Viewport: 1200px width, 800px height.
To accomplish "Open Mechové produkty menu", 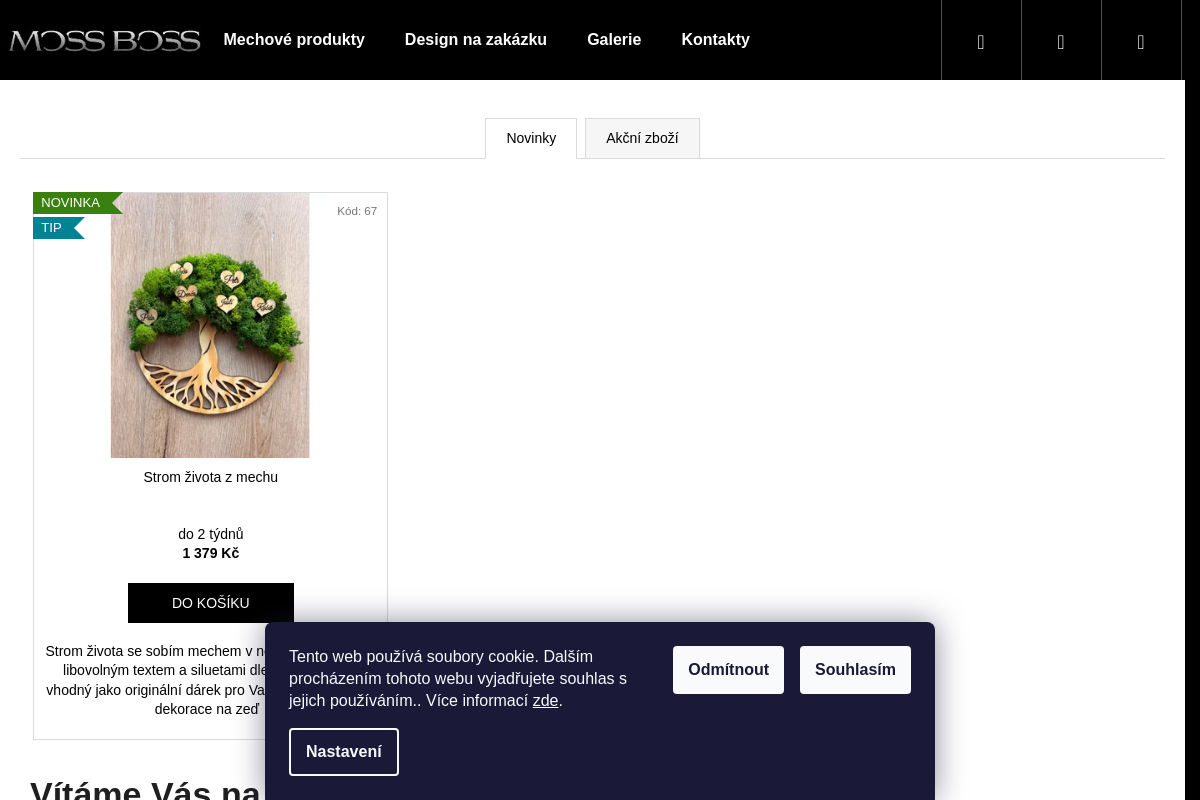I will point(294,40).
